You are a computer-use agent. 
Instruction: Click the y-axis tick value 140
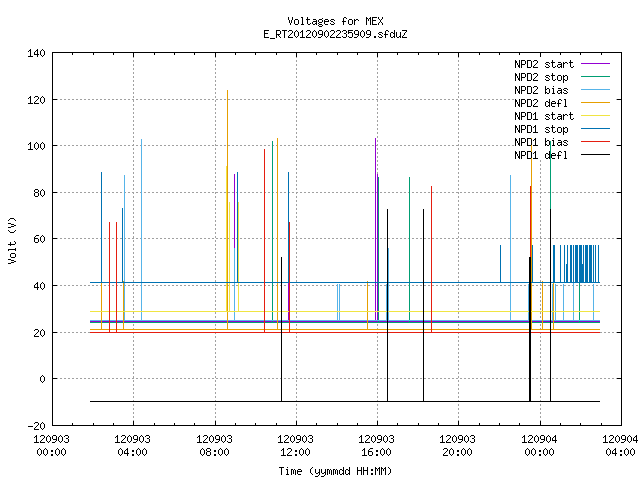click(36, 53)
